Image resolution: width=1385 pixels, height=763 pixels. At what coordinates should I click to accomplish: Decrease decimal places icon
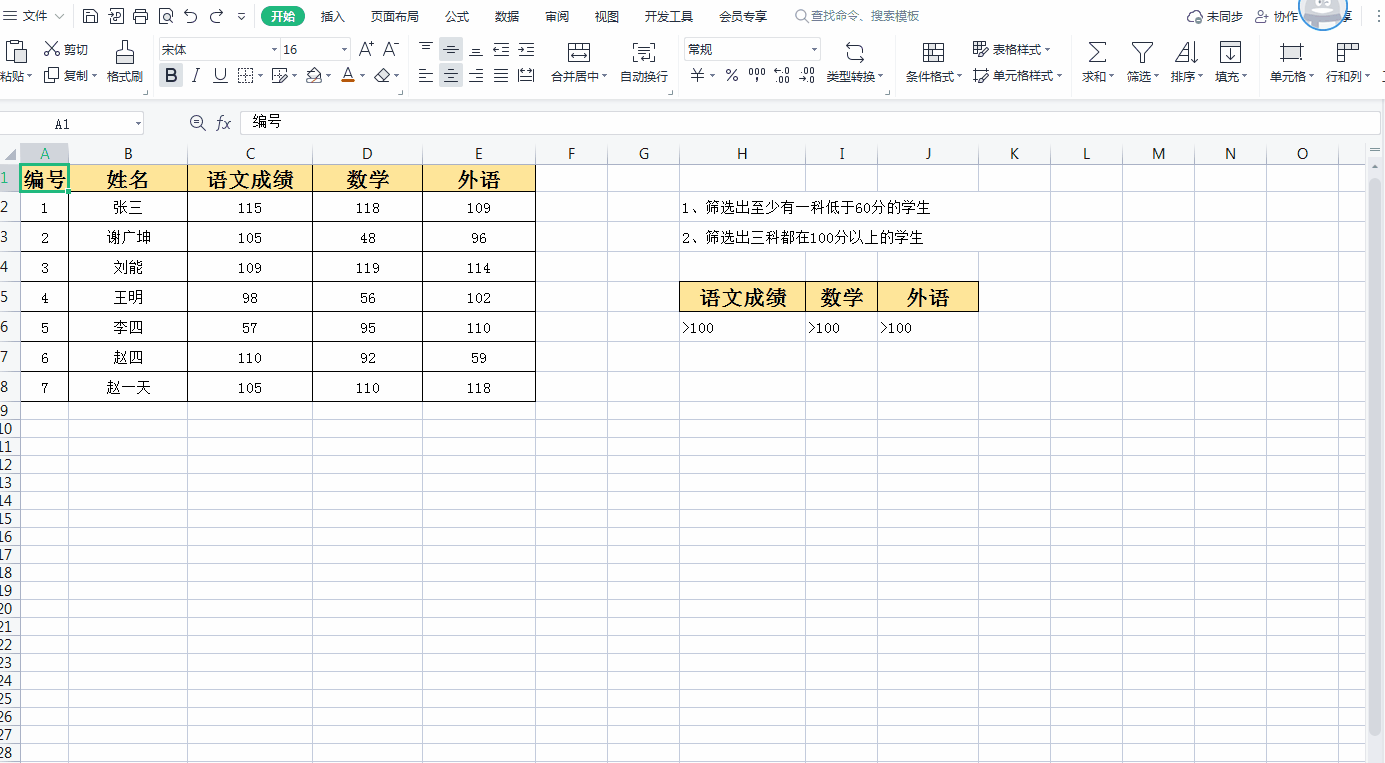(x=806, y=75)
